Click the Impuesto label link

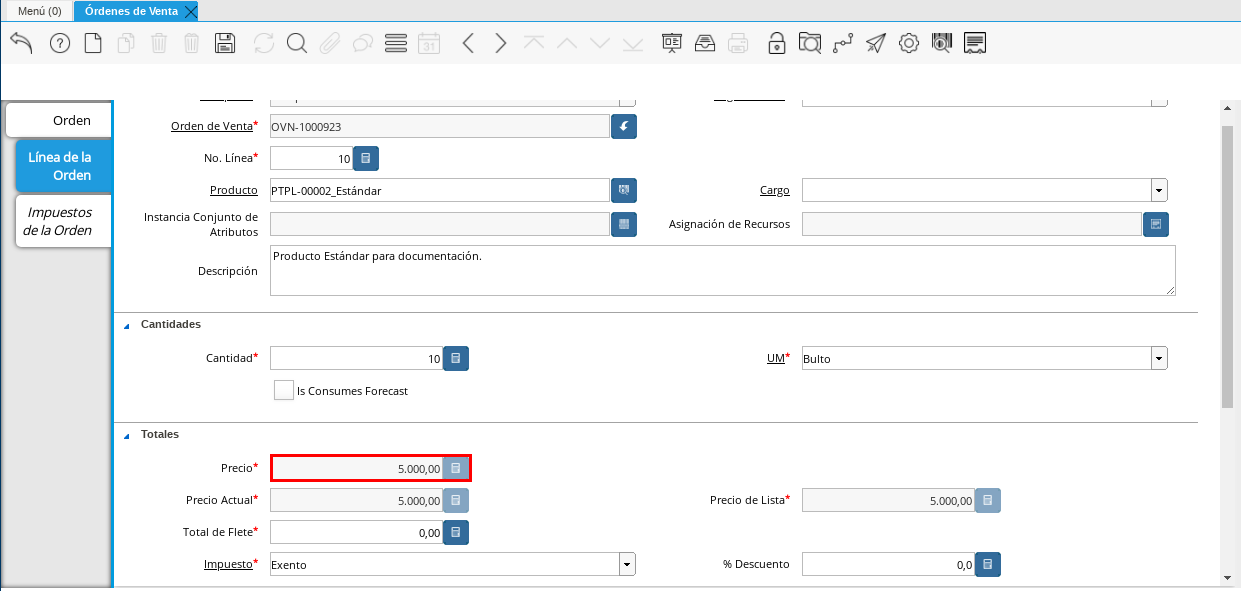click(x=228, y=564)
